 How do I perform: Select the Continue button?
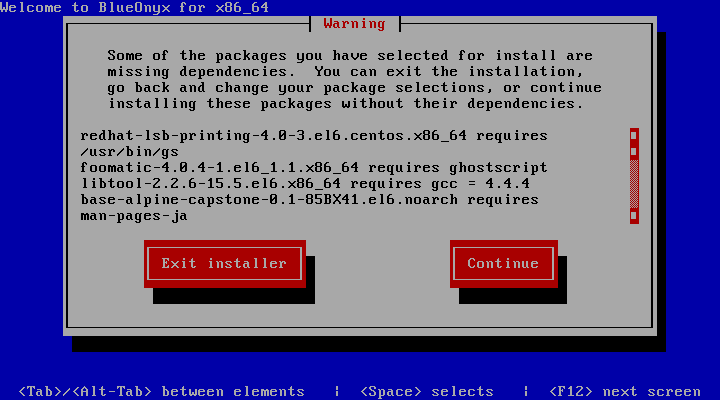504,264
